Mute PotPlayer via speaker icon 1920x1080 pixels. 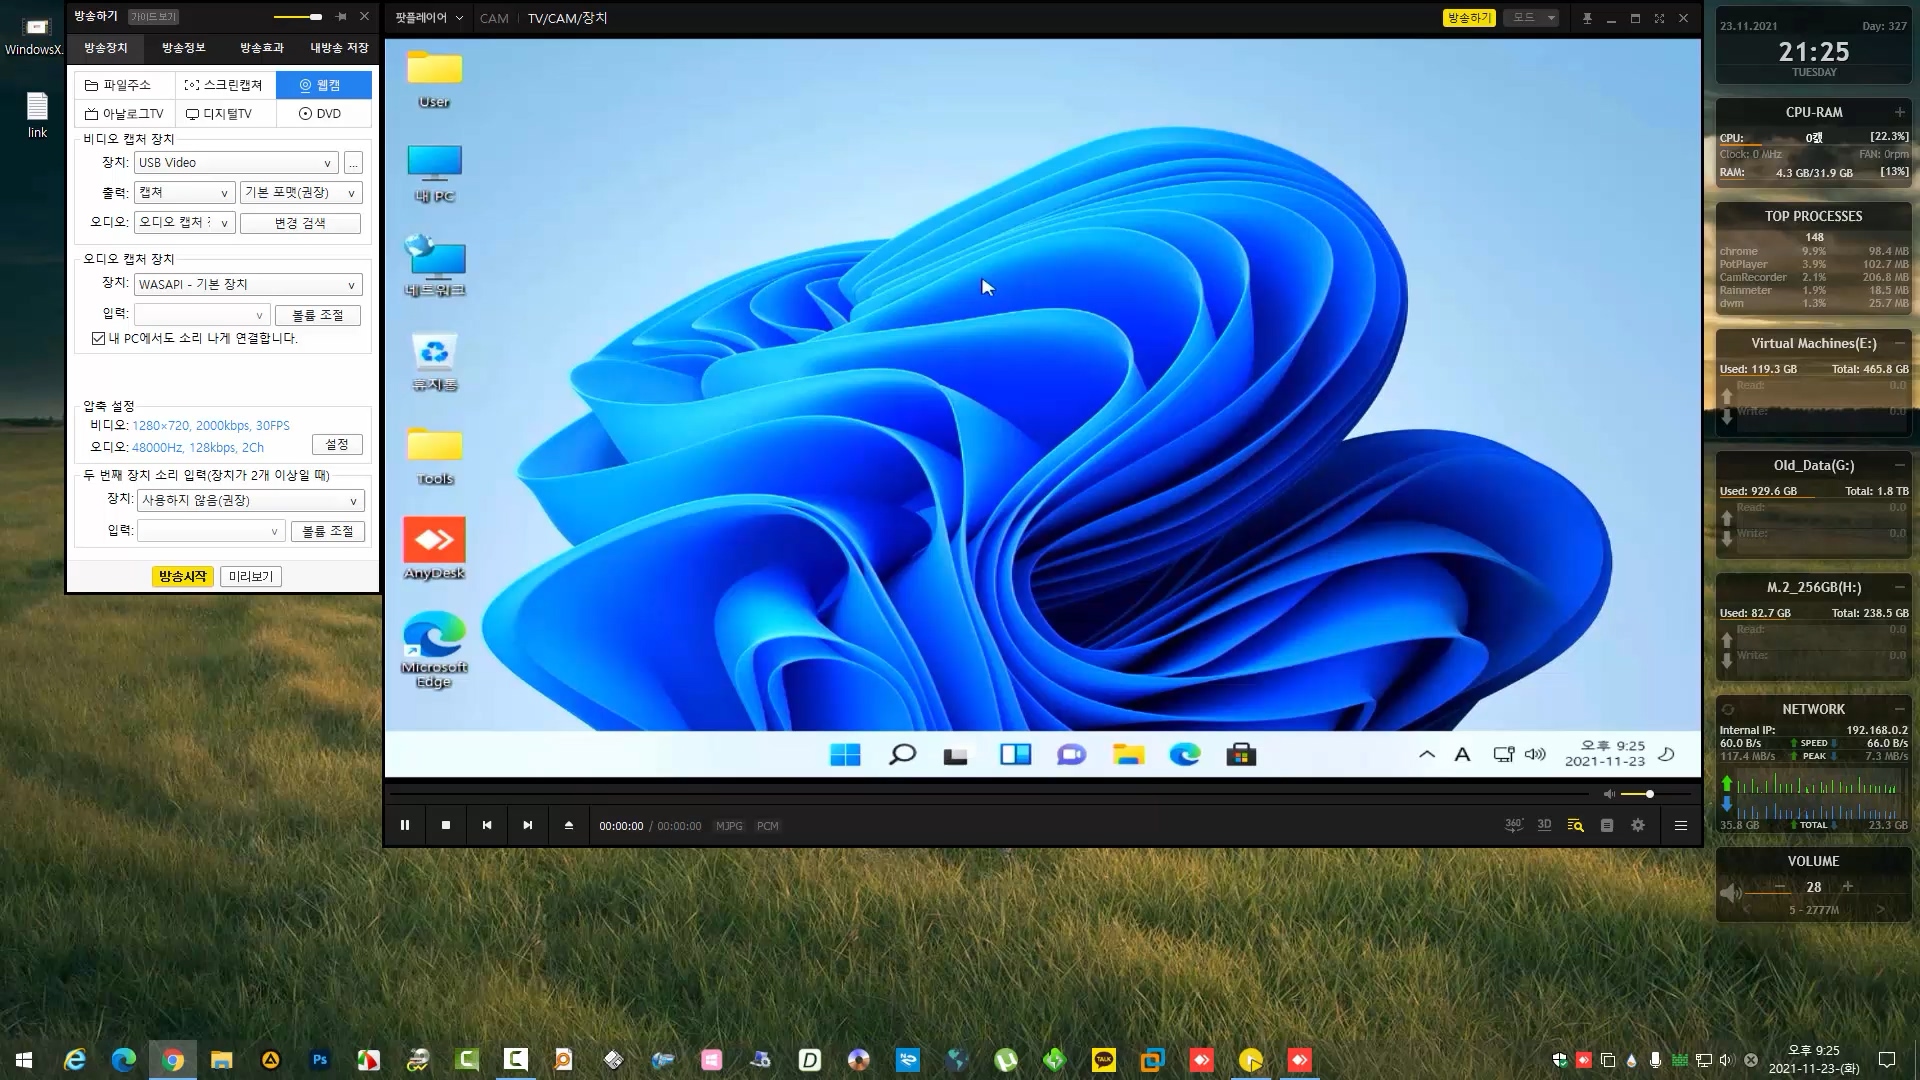[x=1609, y=794]
